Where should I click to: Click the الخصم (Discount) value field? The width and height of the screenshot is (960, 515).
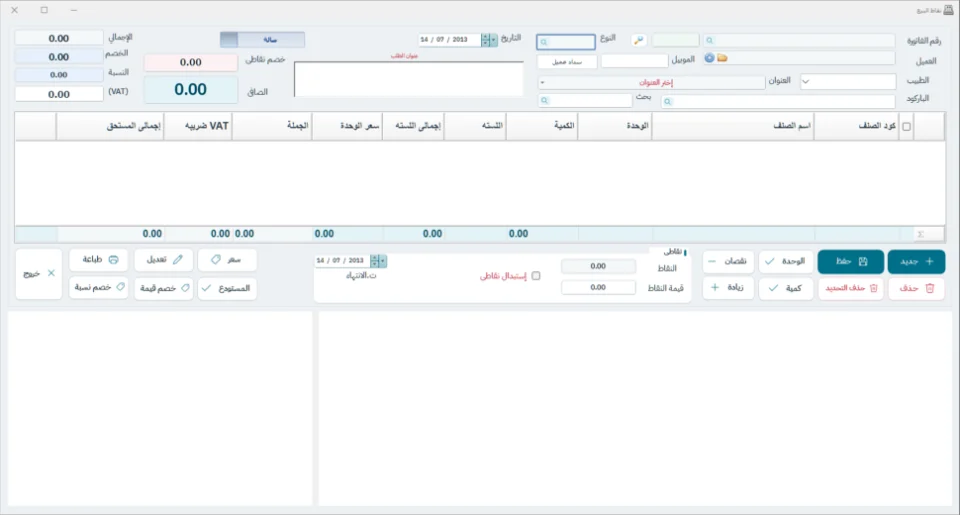[59, 57]
